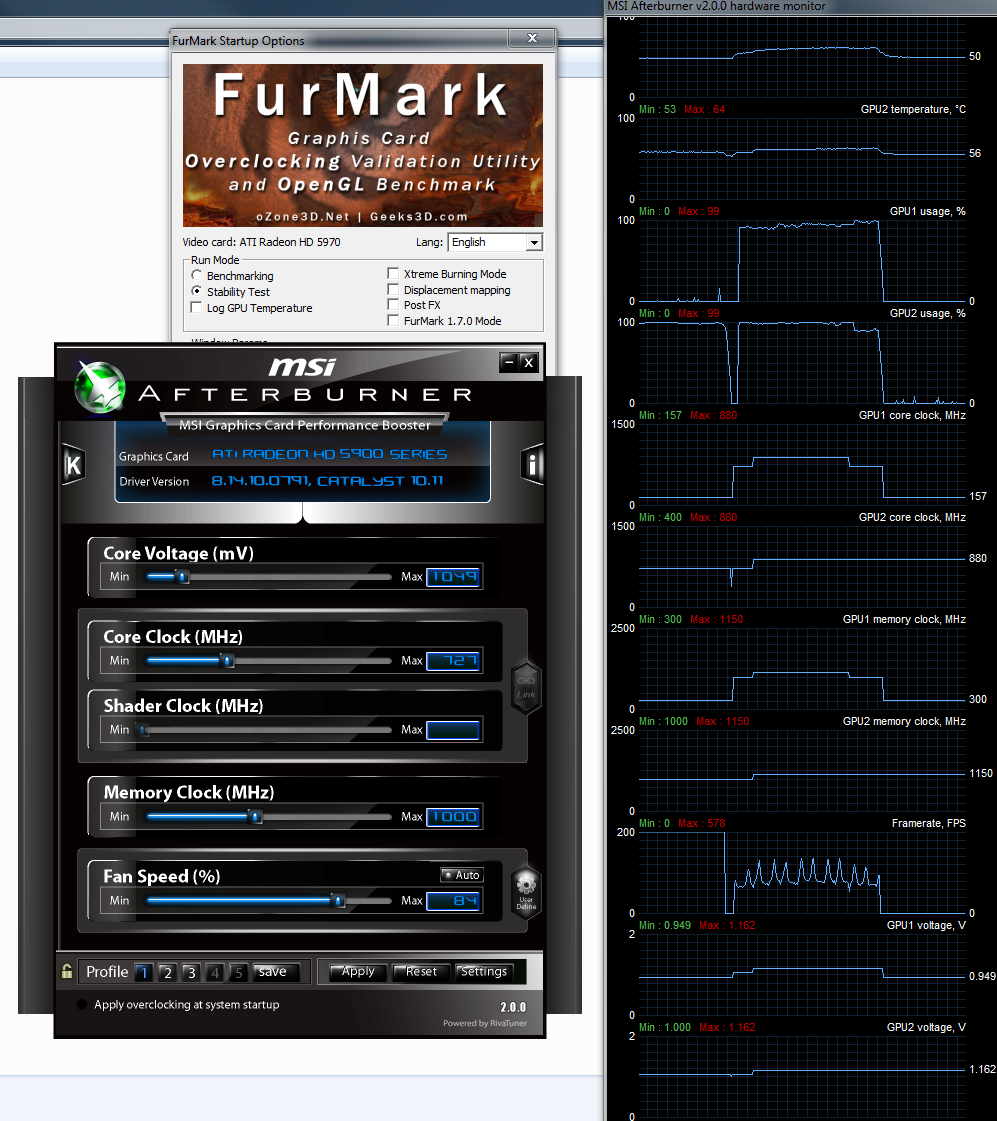997x1121 pixels.
Task: Close the MSI Afterburner window
Action: pyautogui.click(x=529, y=362)
